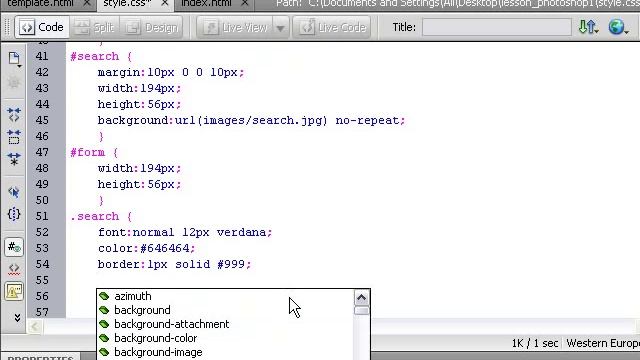The width and height of the screenshot is (640, 360).
Task: Switch to Code view
Action: click(x=42, y=27)
